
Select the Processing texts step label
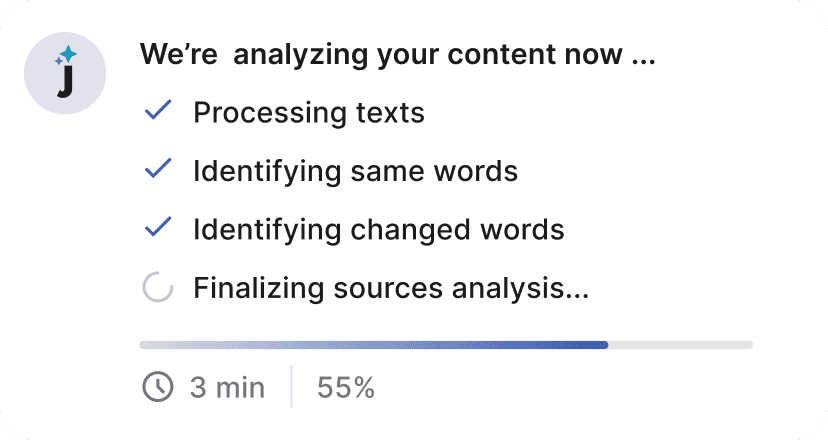[309, 113]
